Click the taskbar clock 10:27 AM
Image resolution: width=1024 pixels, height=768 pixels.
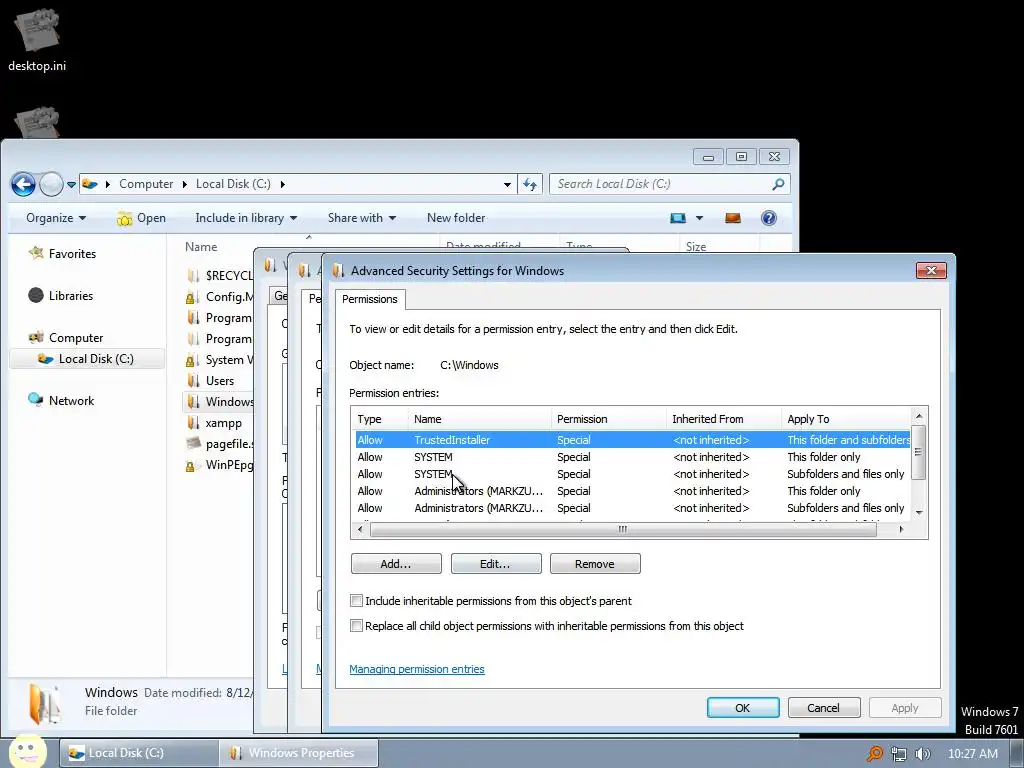972,754
